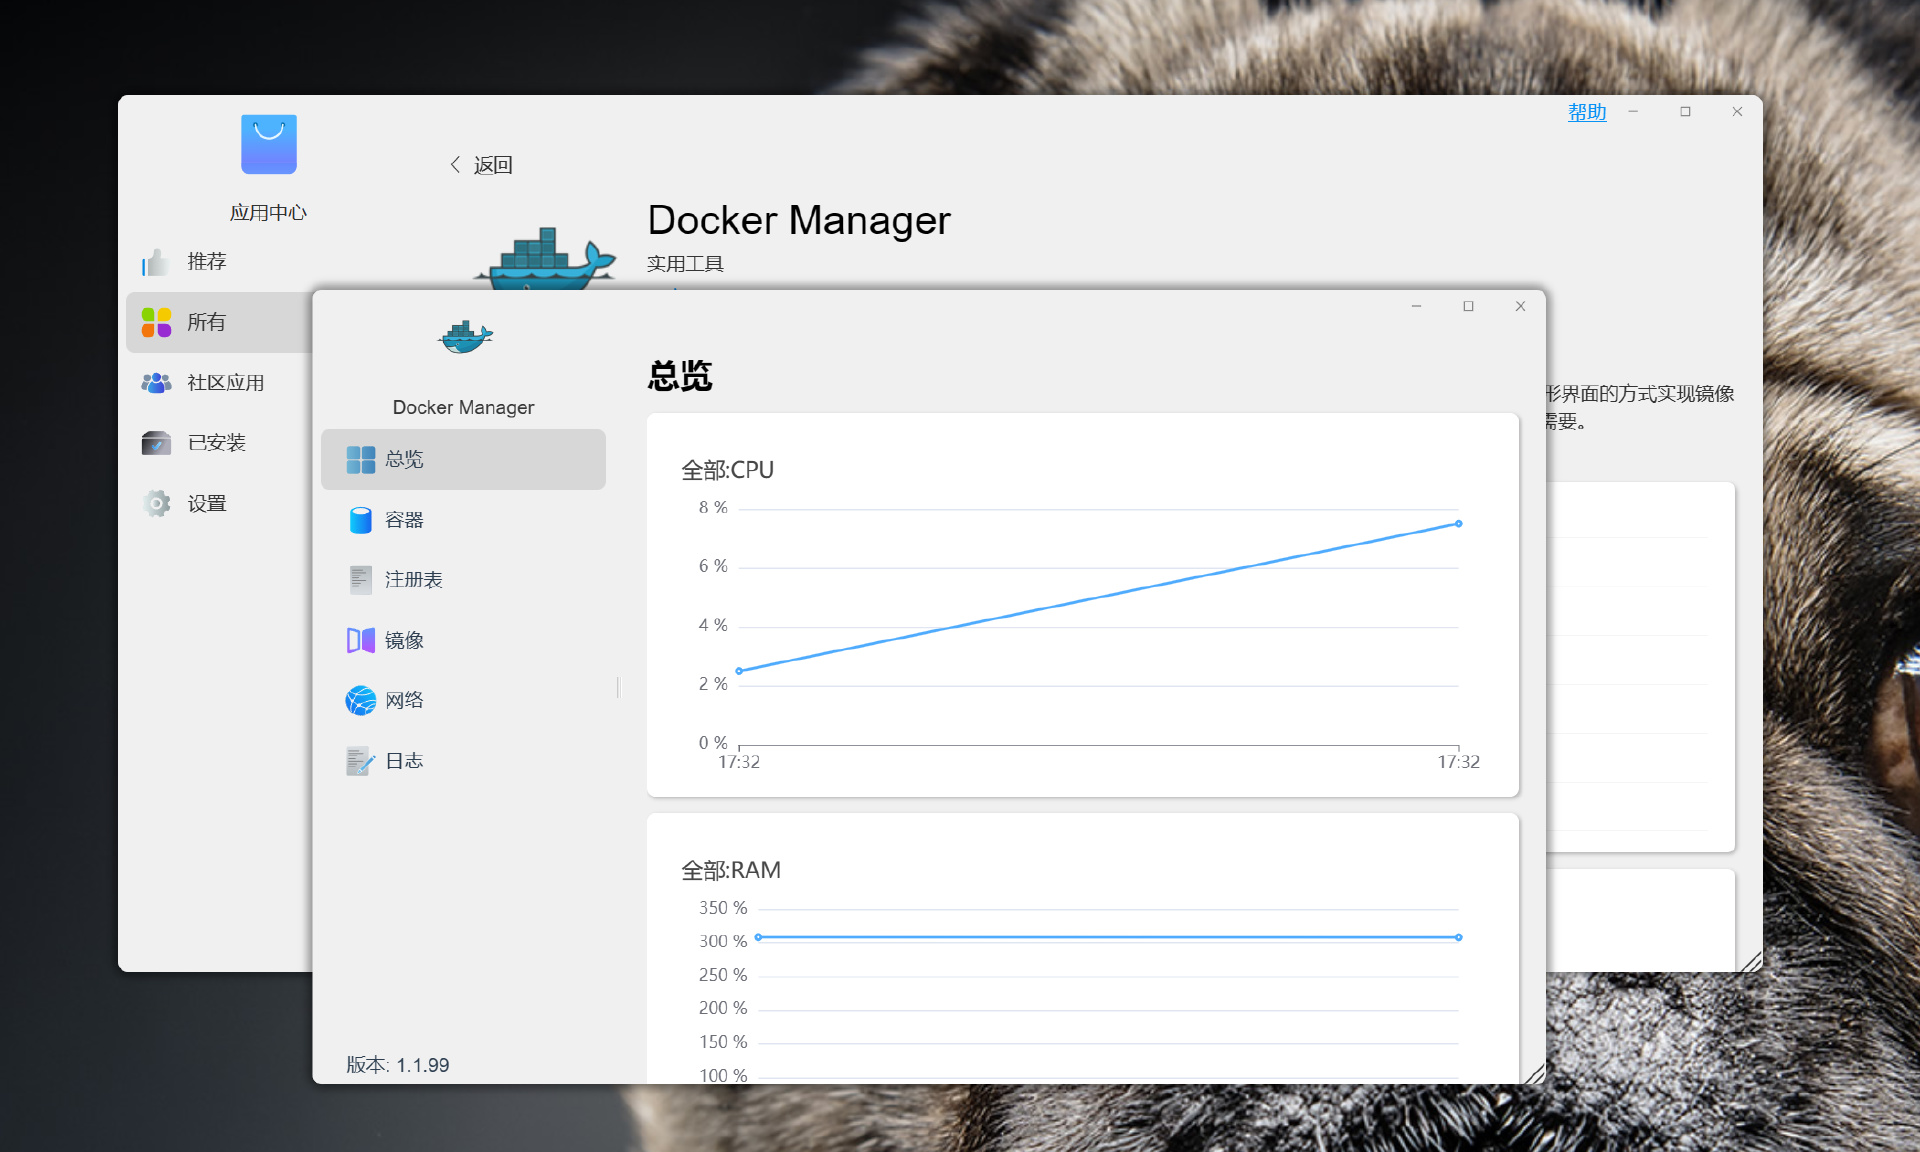Open App Center 设置 settings
The height and width of the screenshot is (1152, 1920).
[x=206, y=504]
